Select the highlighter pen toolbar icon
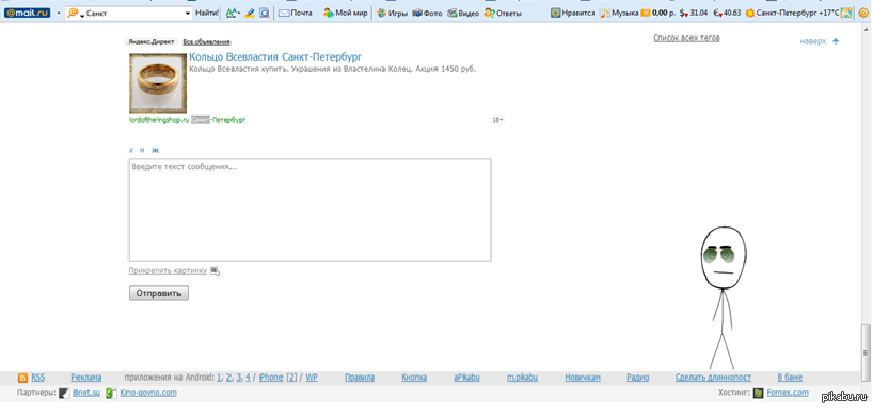 tap(250, 13)
